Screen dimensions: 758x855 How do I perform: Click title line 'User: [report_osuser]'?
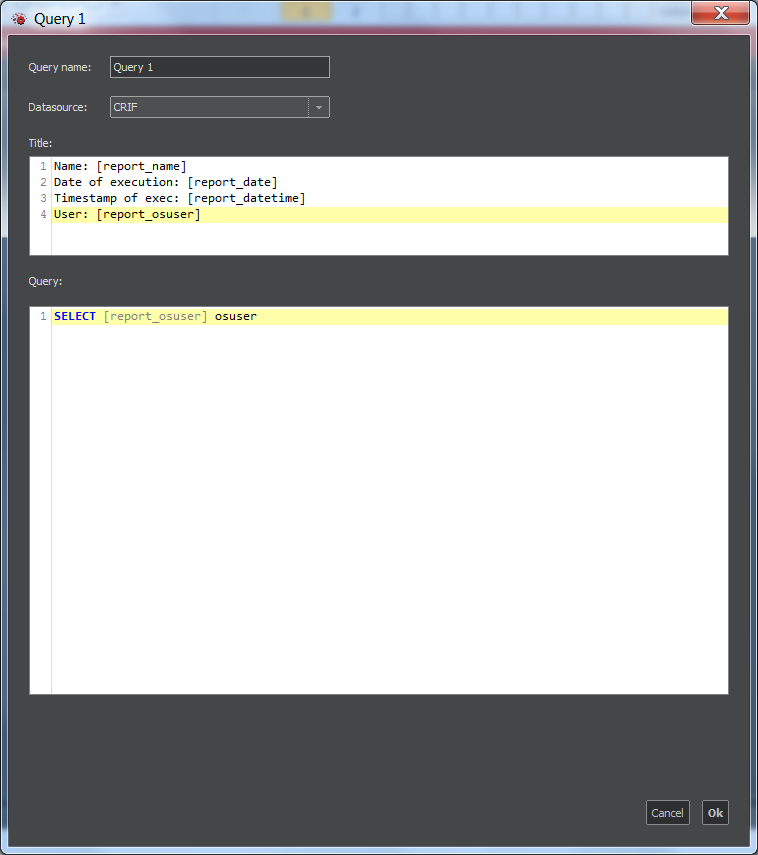127,214
